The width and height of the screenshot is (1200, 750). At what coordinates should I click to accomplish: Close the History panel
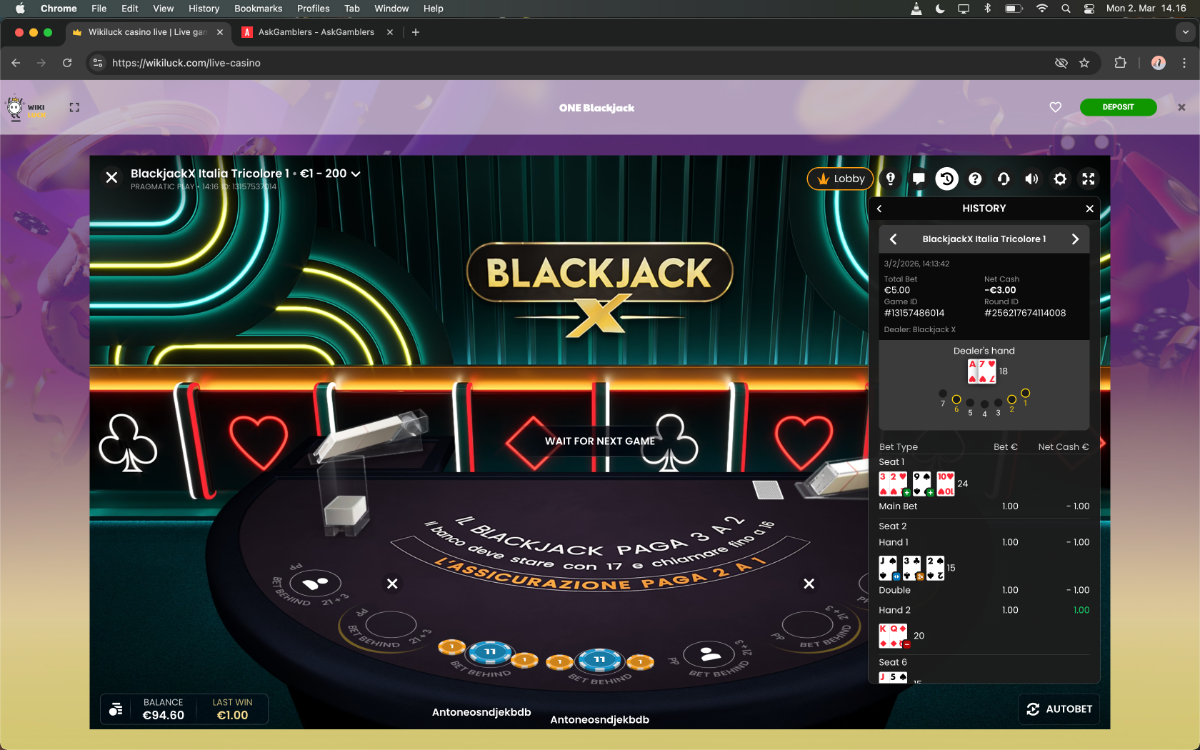click(1089, 208)
